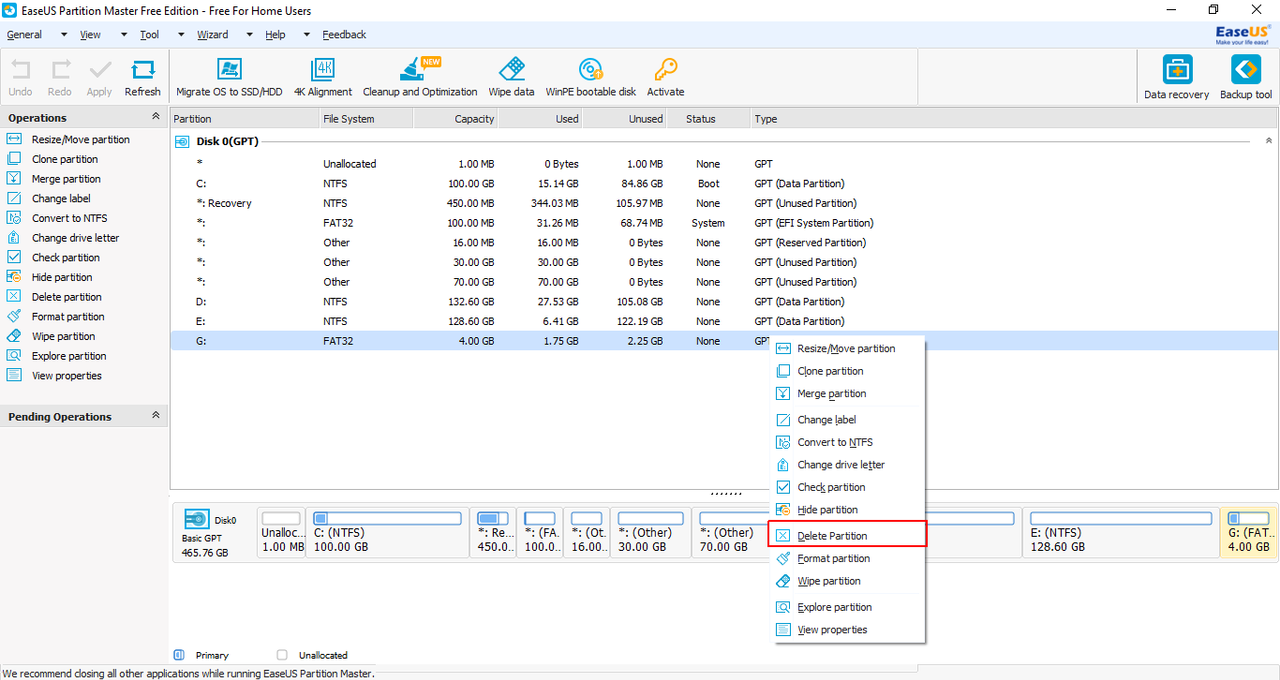Select Convert to NTFS in context menu
The image size is (1280, 680).
(847, 442)
